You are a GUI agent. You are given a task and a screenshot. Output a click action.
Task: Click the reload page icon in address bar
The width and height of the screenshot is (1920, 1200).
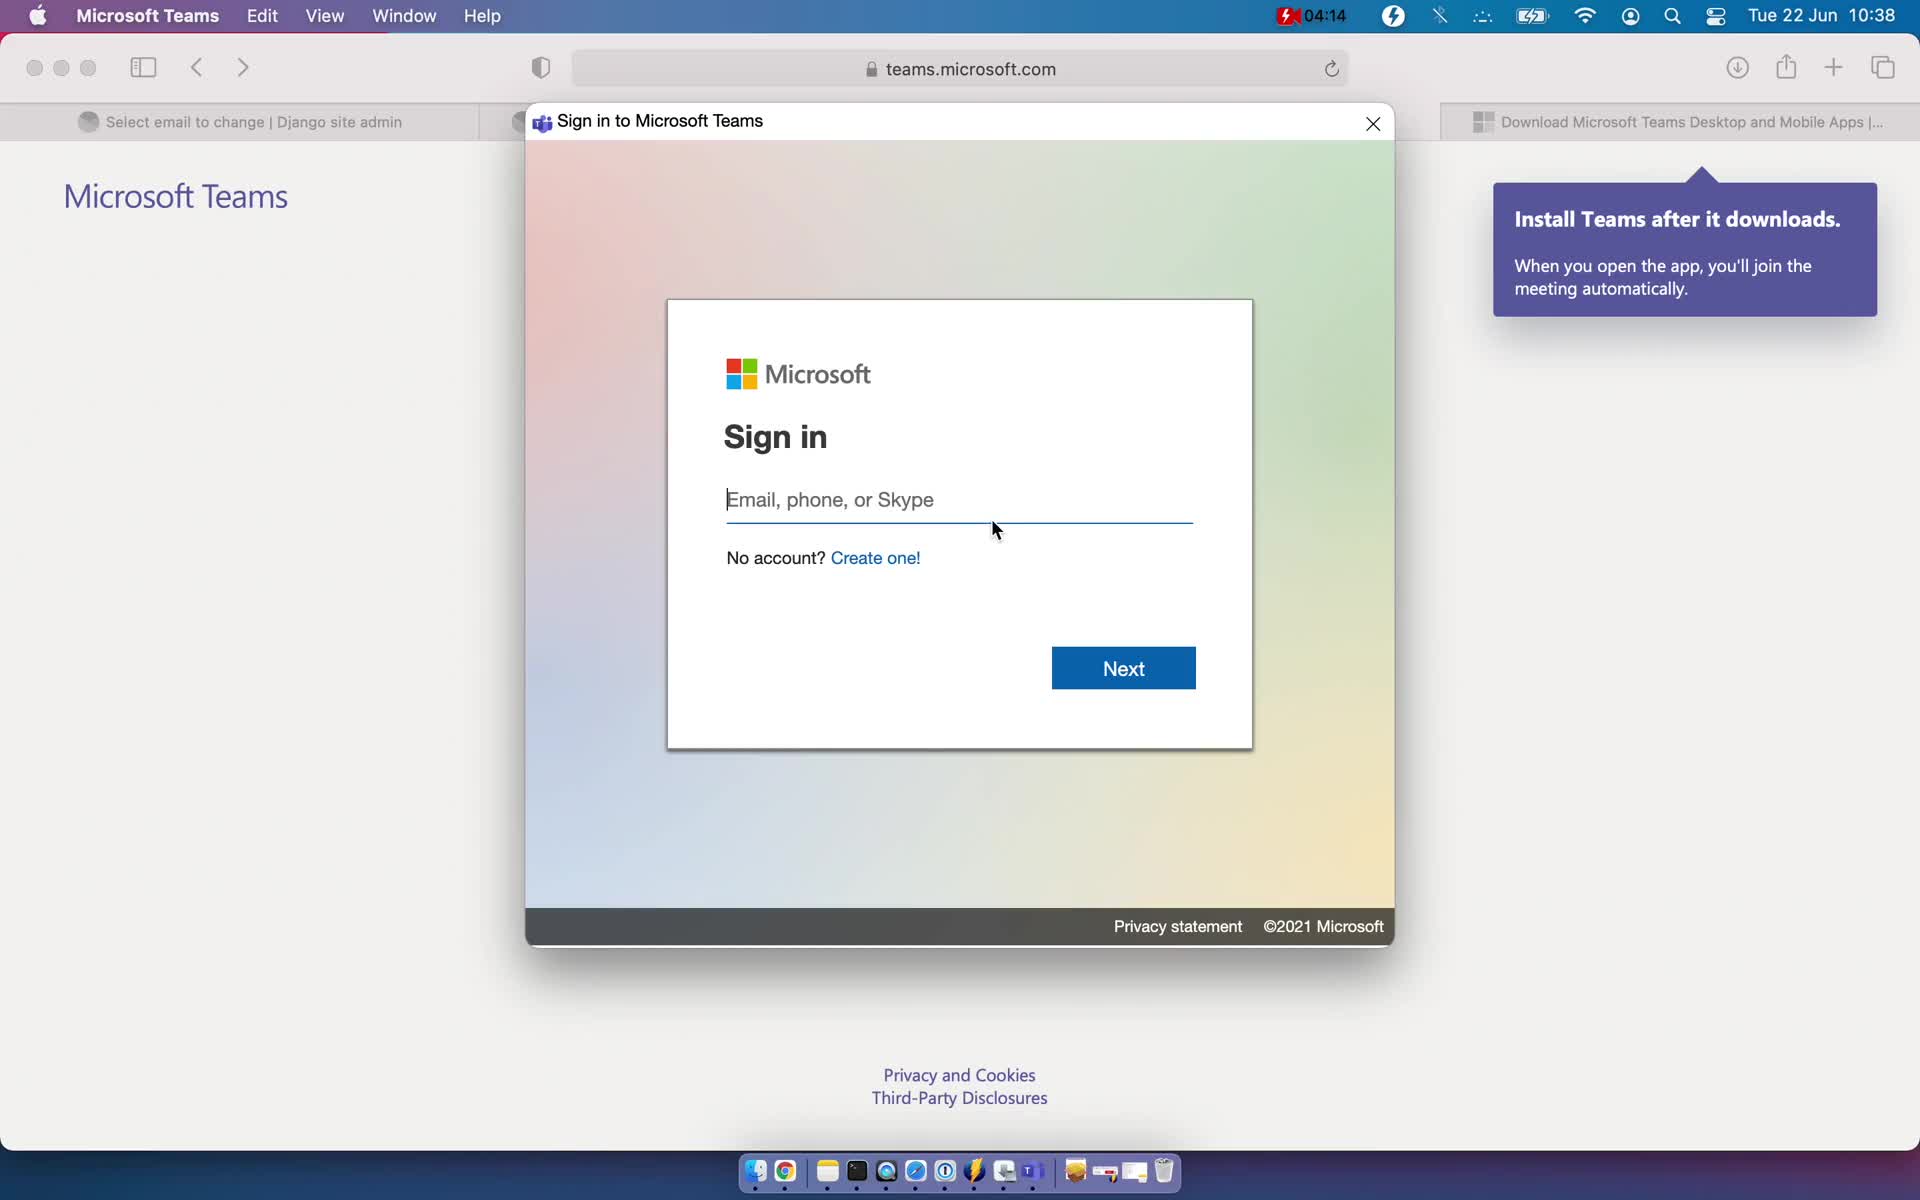pyautogui.click(x=1331, y=68)
